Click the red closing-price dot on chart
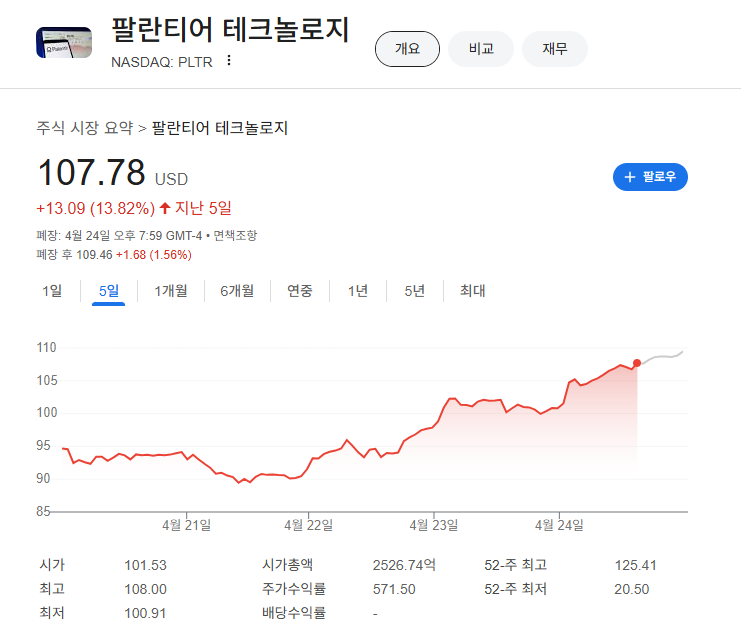 pyautogui.click(x=637, y=363)
